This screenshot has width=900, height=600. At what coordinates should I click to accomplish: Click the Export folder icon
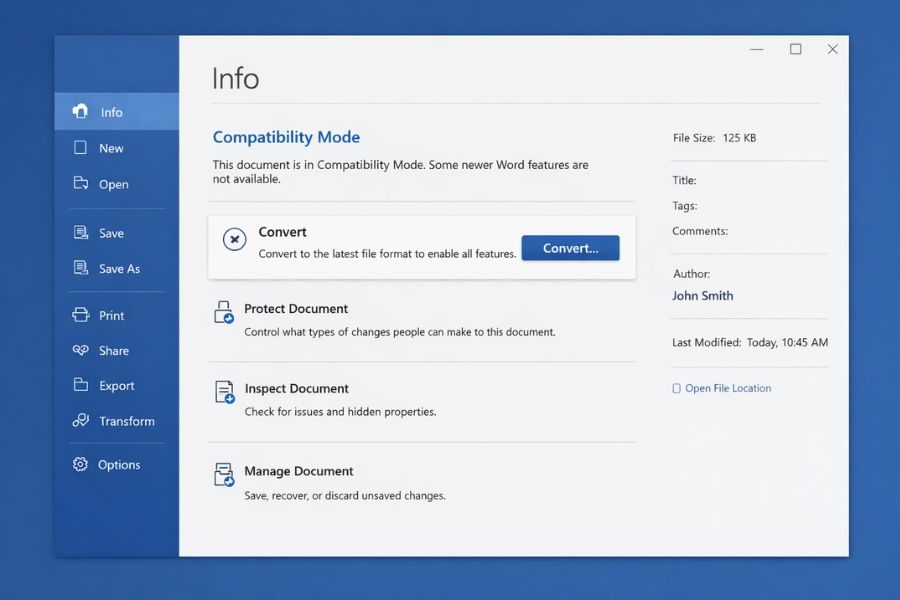click(81, 385)
